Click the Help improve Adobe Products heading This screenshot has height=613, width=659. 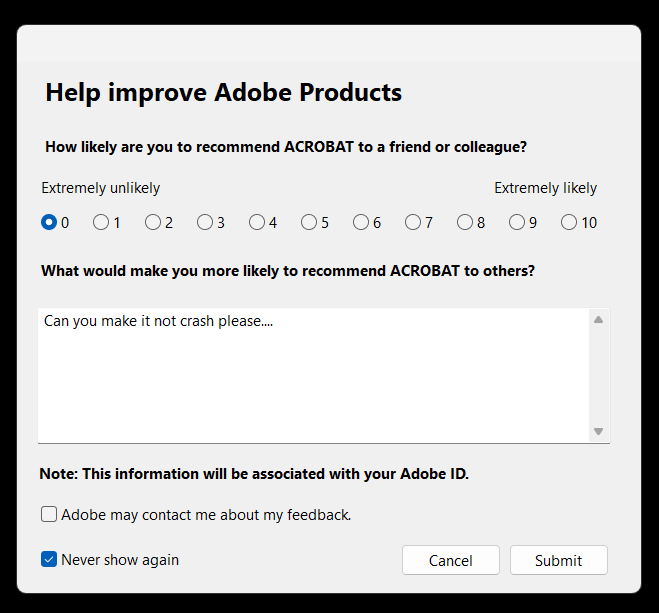[224, 93]
